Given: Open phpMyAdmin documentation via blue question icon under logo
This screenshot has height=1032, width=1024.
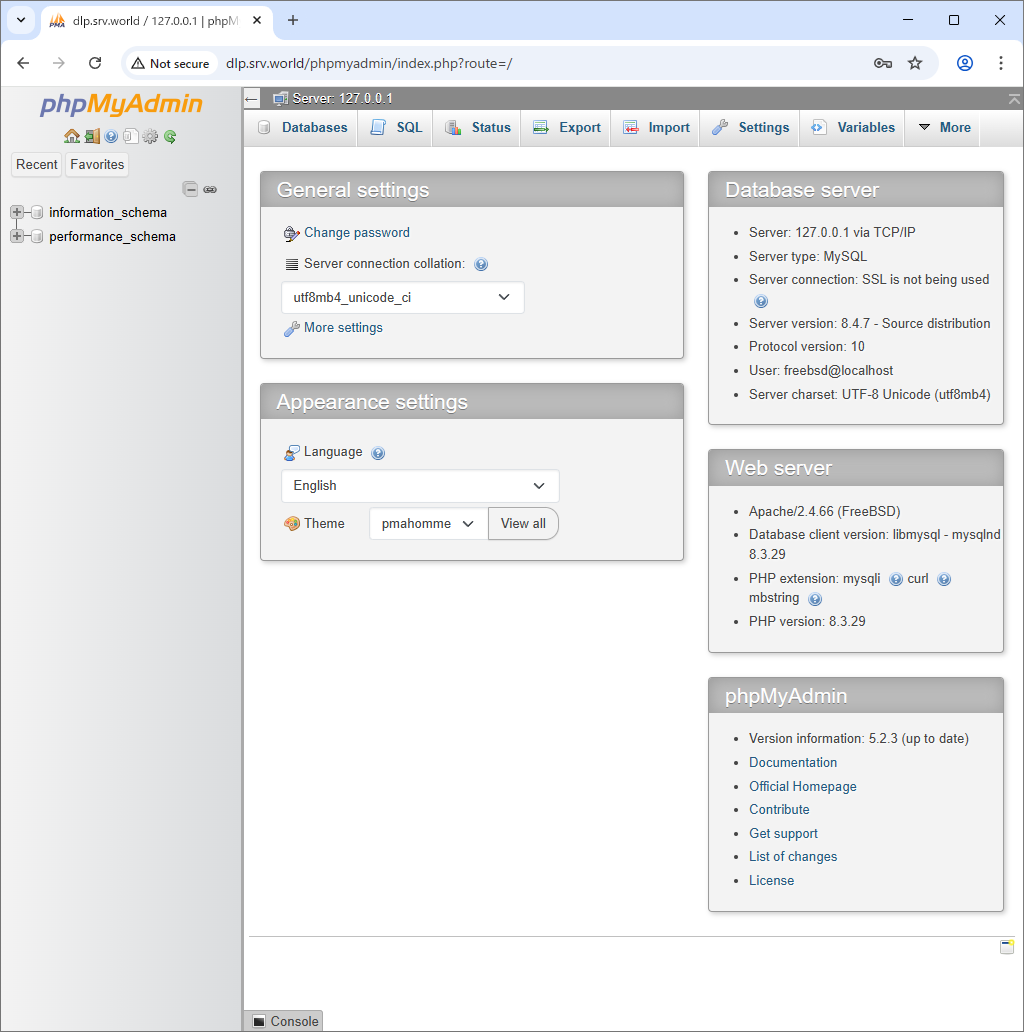Looking at the screenshot, I should [x=111, y=136].
